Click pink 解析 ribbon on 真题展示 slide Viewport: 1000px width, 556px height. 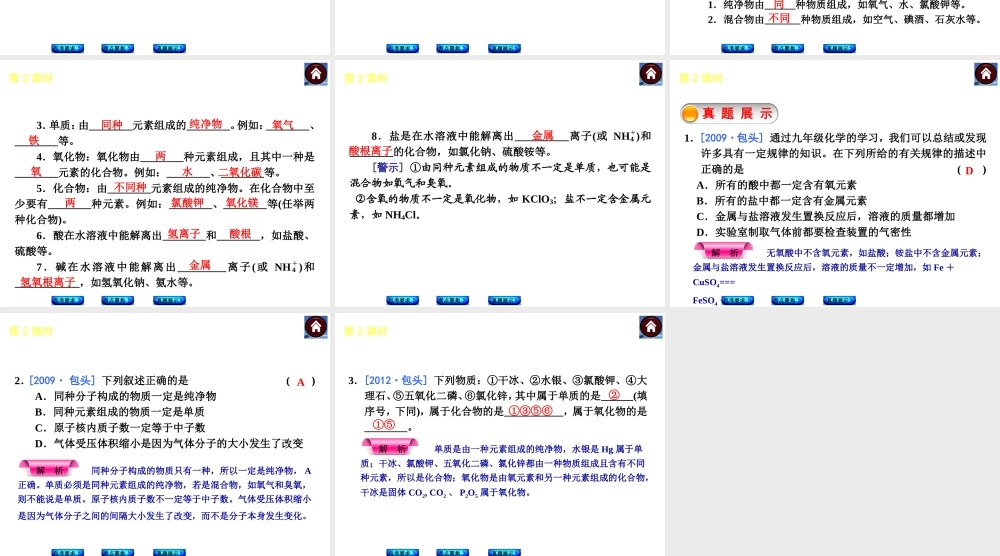[x=723, y=251]
